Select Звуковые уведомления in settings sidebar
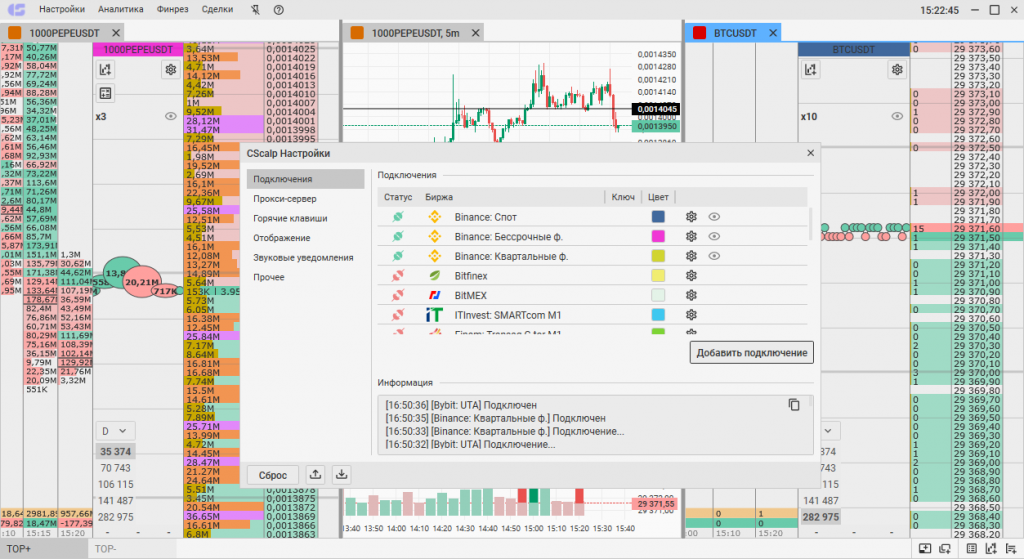 click(x=303, y=257)
